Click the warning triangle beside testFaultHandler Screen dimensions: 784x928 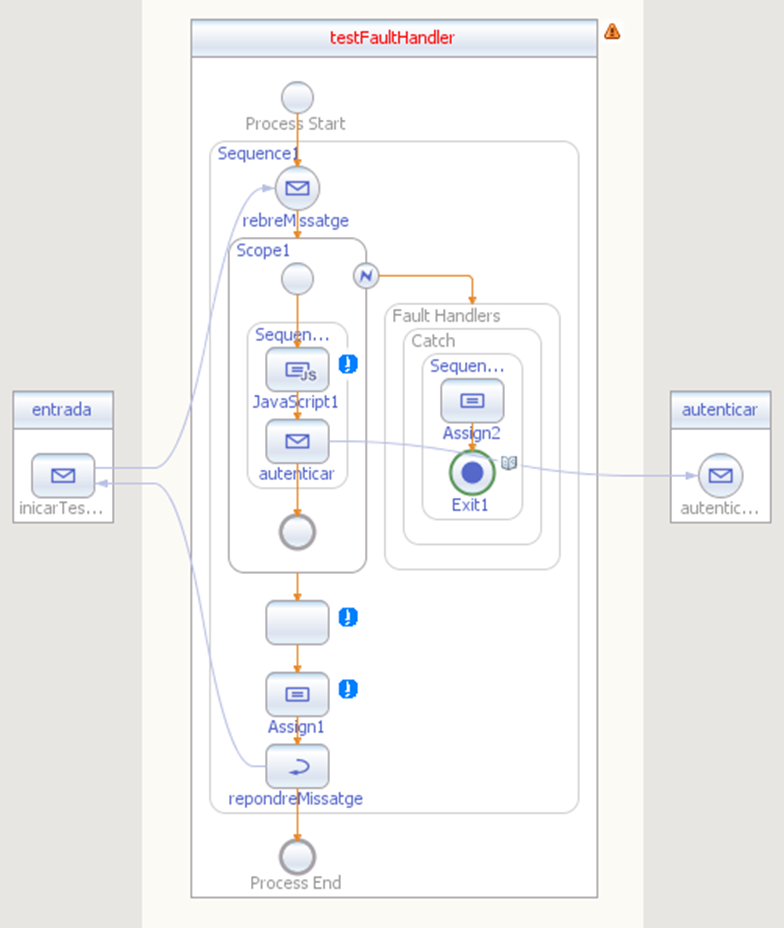612,31
